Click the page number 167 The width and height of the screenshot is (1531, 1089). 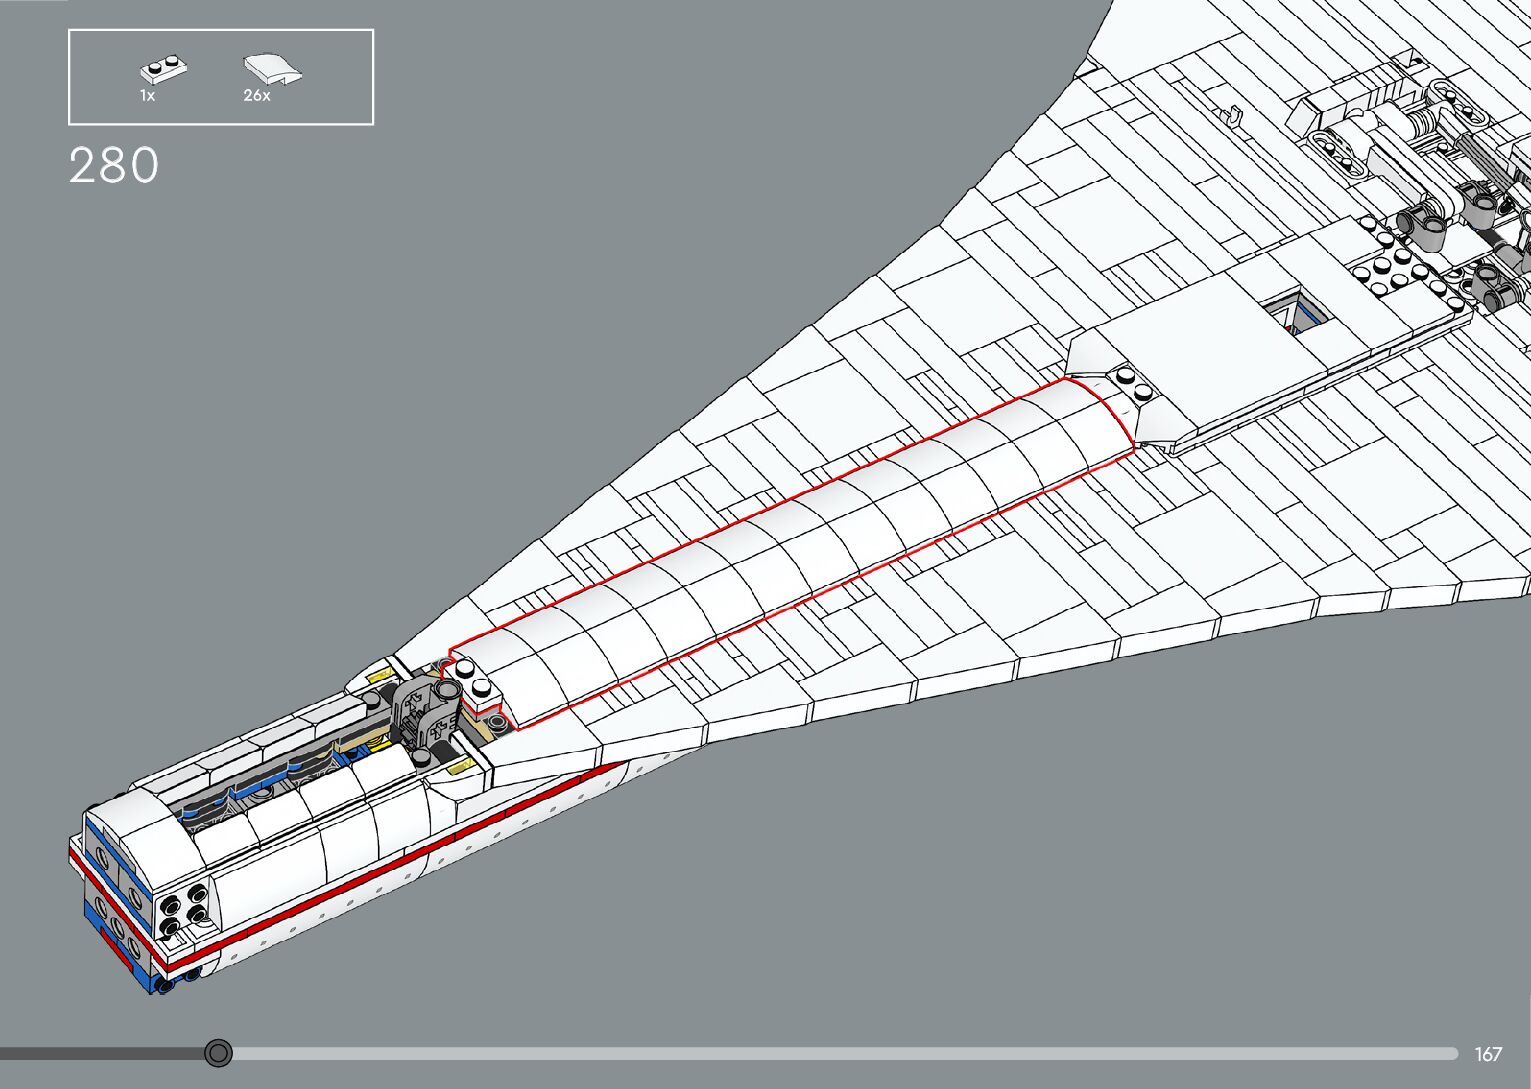[1488, 1054]
